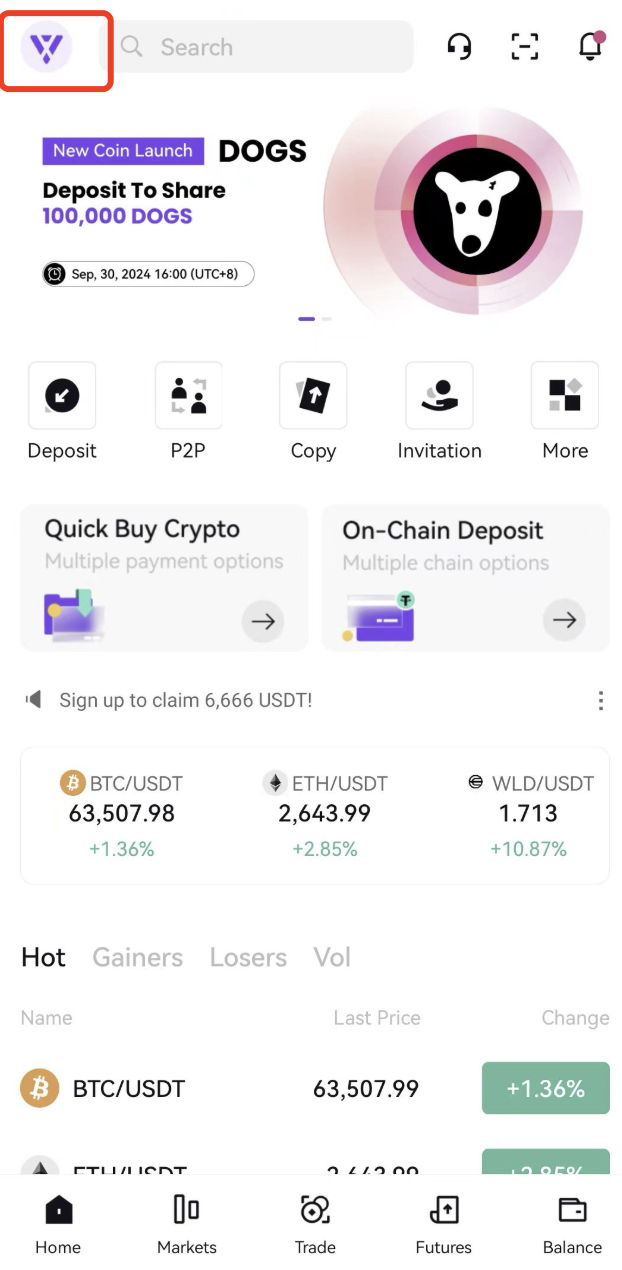Viewport: 622px width, 1270px height.
Task: Tap the Deposit shortcut icon
Action: (62, 396)
